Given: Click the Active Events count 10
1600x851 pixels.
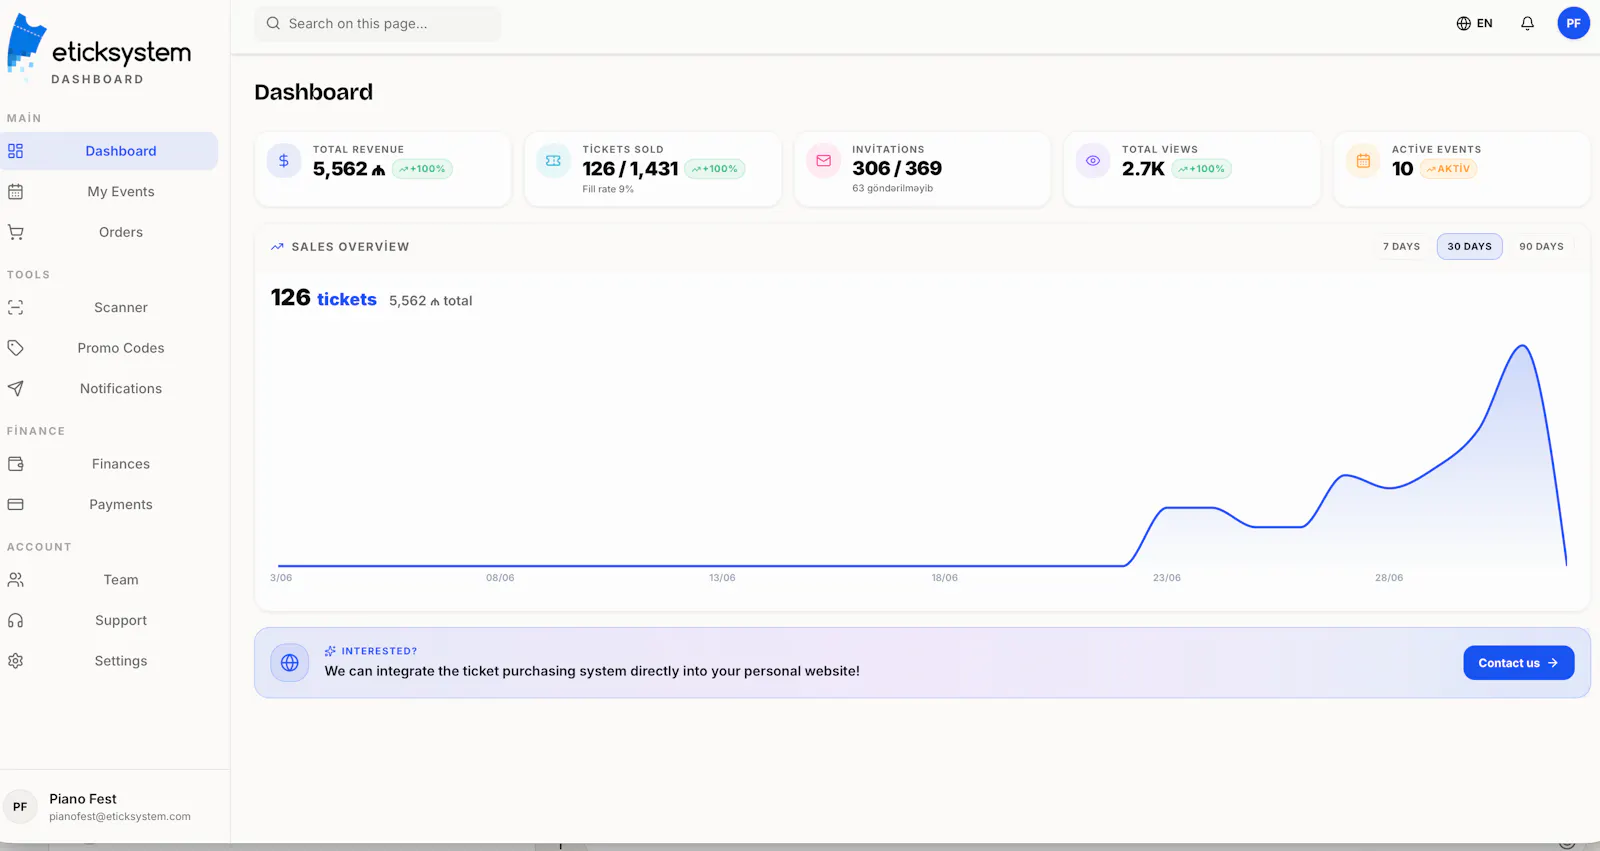Looking at the screenshot, I should pyautogui.click(x=1402, y=169).
